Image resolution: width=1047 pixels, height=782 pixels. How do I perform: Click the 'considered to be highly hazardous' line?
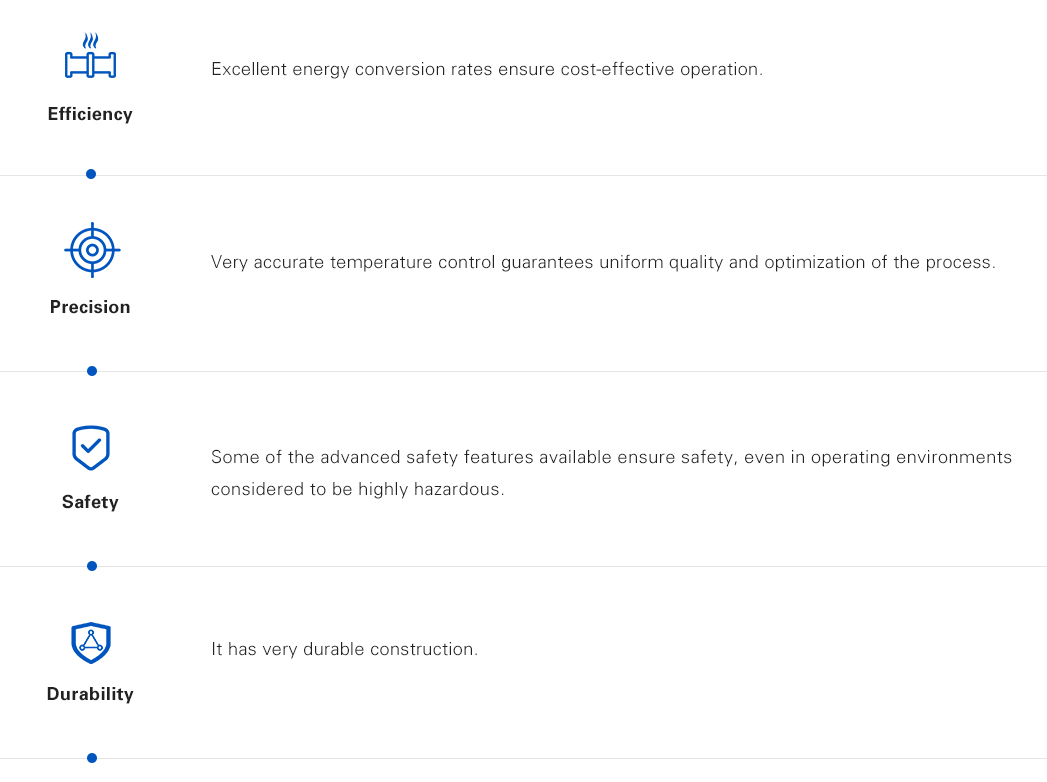(357, 490)
